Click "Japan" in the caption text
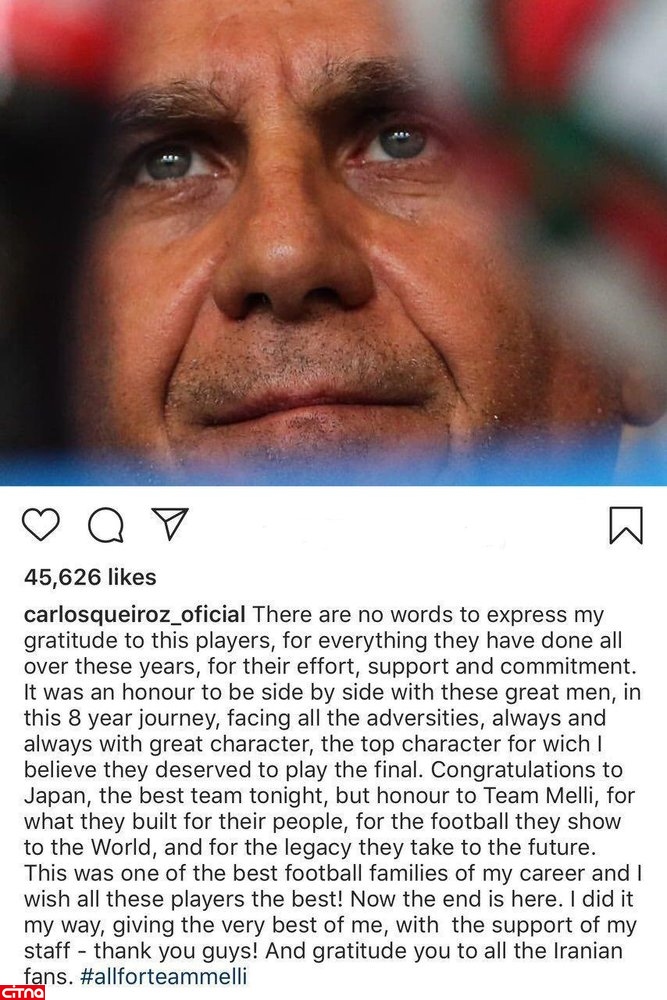This screenshot has height=1000, width=667. (x=48, y=795)
